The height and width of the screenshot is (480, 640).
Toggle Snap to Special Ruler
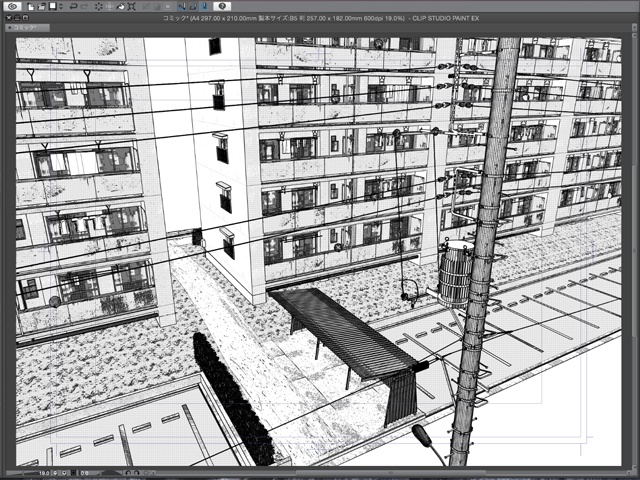tap(193, 7)
